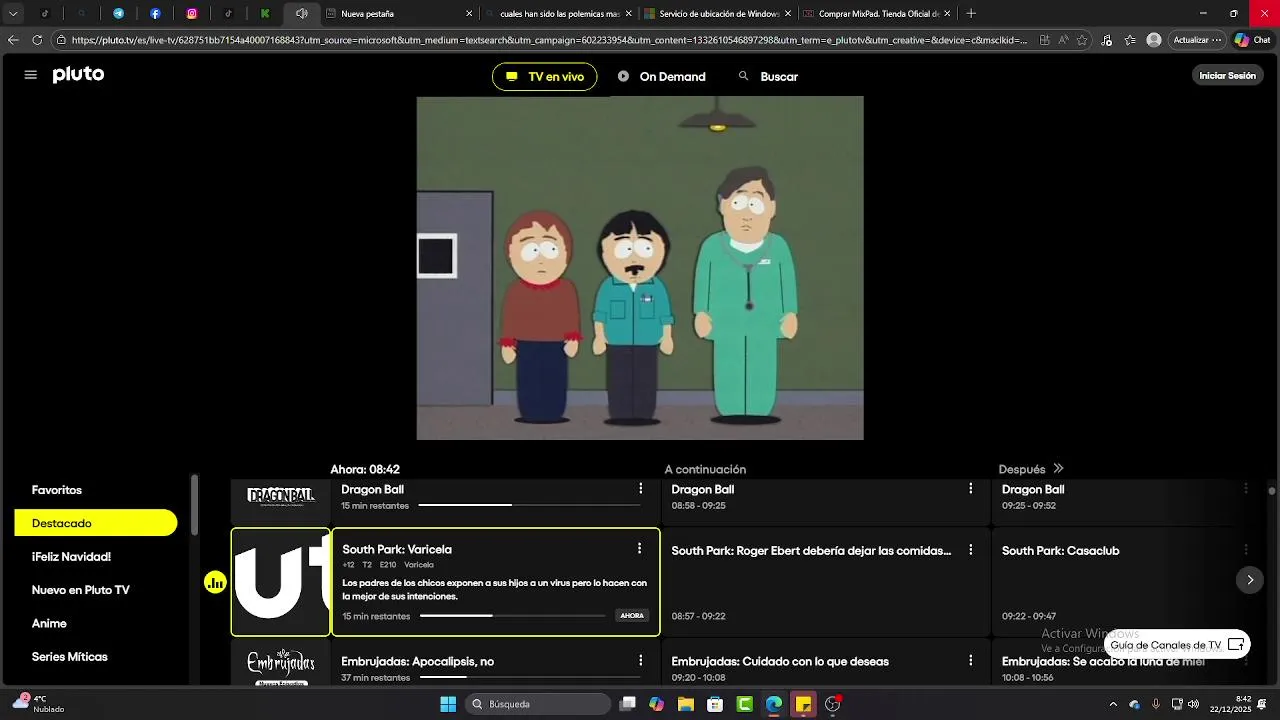Image resolution: width=1280 pixels, height=720 pixels.
Task: Open the Dragon Ball channel logo
Action: coord(281,496)
